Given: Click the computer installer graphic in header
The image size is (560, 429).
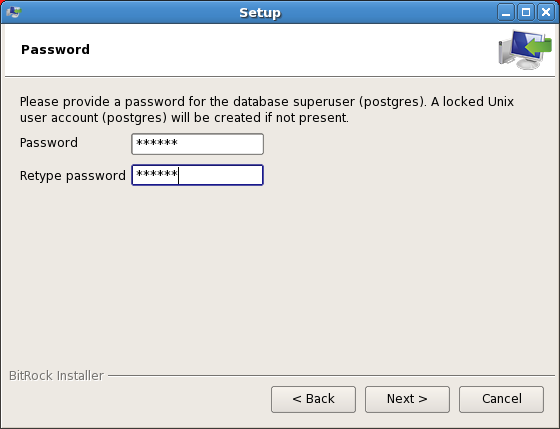Looking at the screenshot, I should (525, 50).
